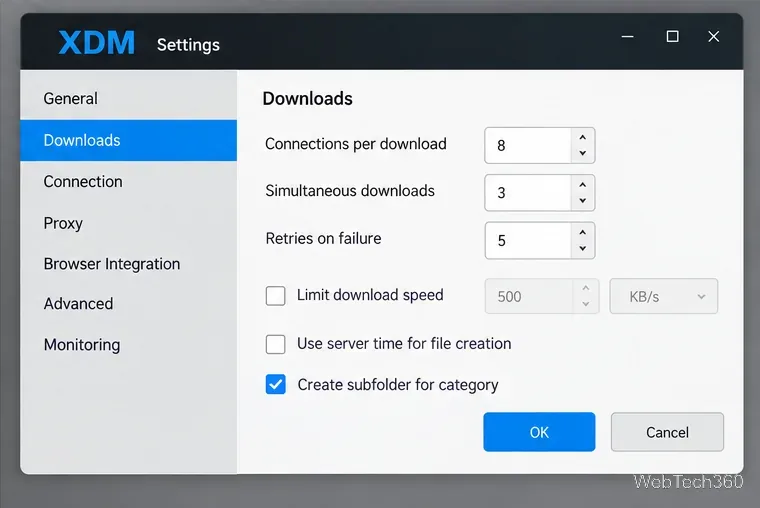Open the General settings section
Viewport: 760px width, 508px height.
[x=128, y=98]
